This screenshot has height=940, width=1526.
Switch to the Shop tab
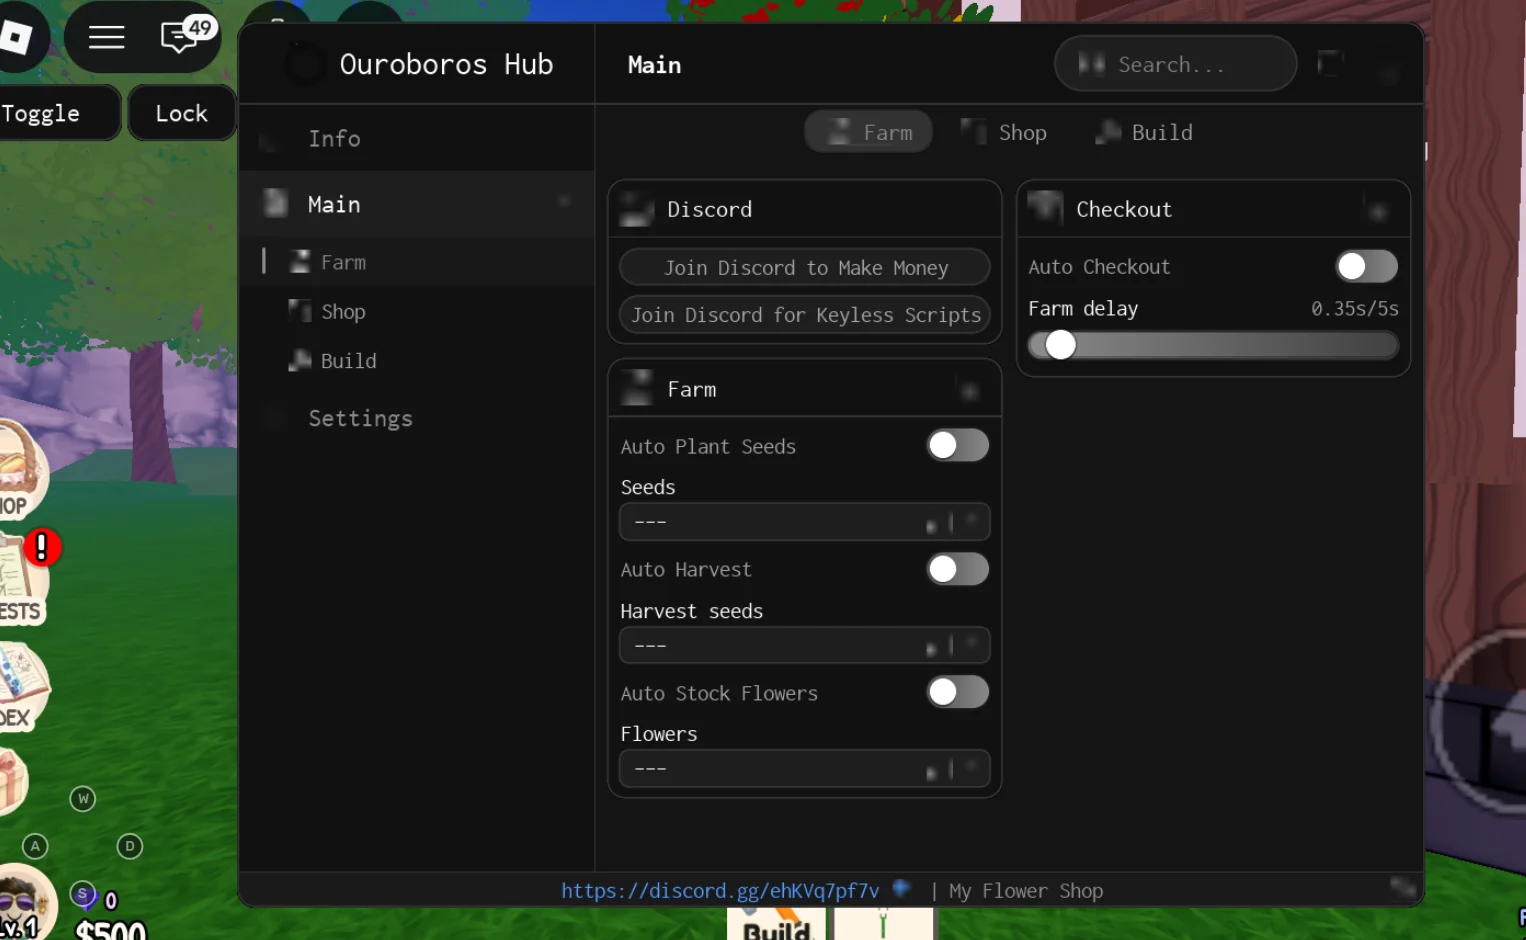[x=1003, y=132]
